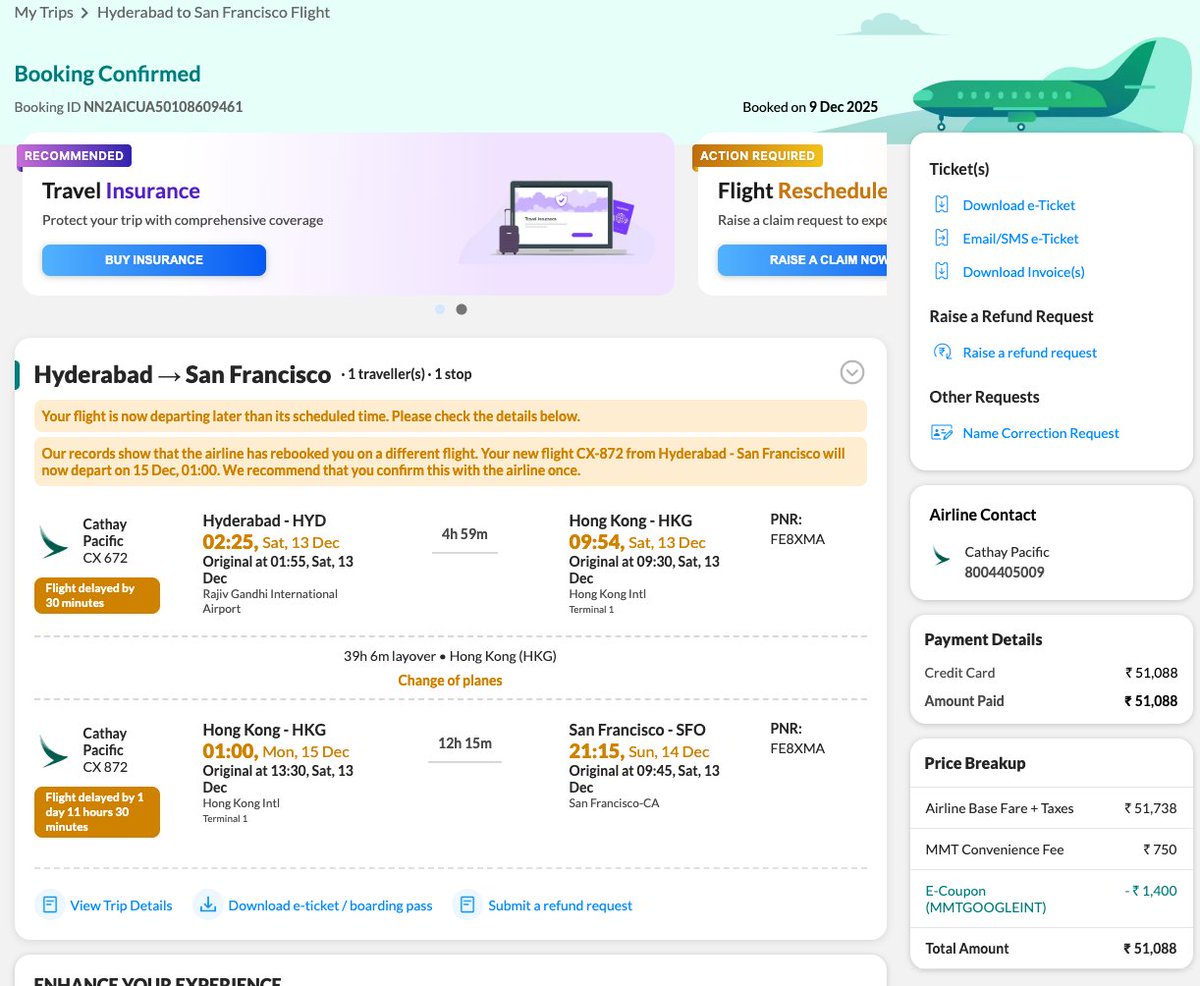Click the Download Invoice(s) icon
The width and height of the screenshot is (1200, 986).
click(x=941, y=271)
